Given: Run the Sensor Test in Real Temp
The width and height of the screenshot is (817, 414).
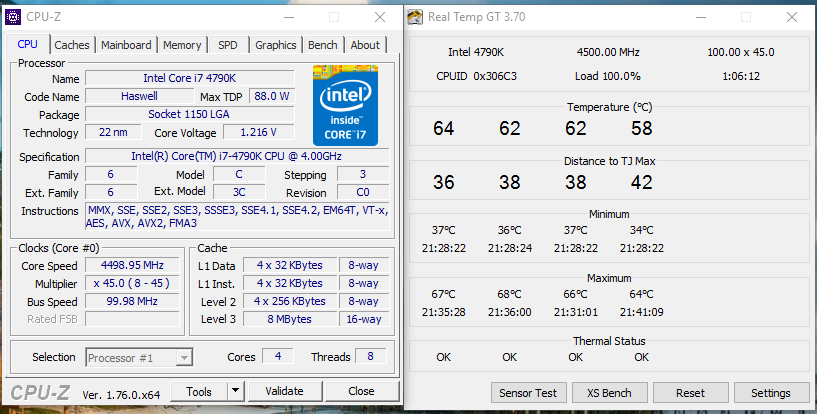Looking at the screenshot, I should (528, 393).
